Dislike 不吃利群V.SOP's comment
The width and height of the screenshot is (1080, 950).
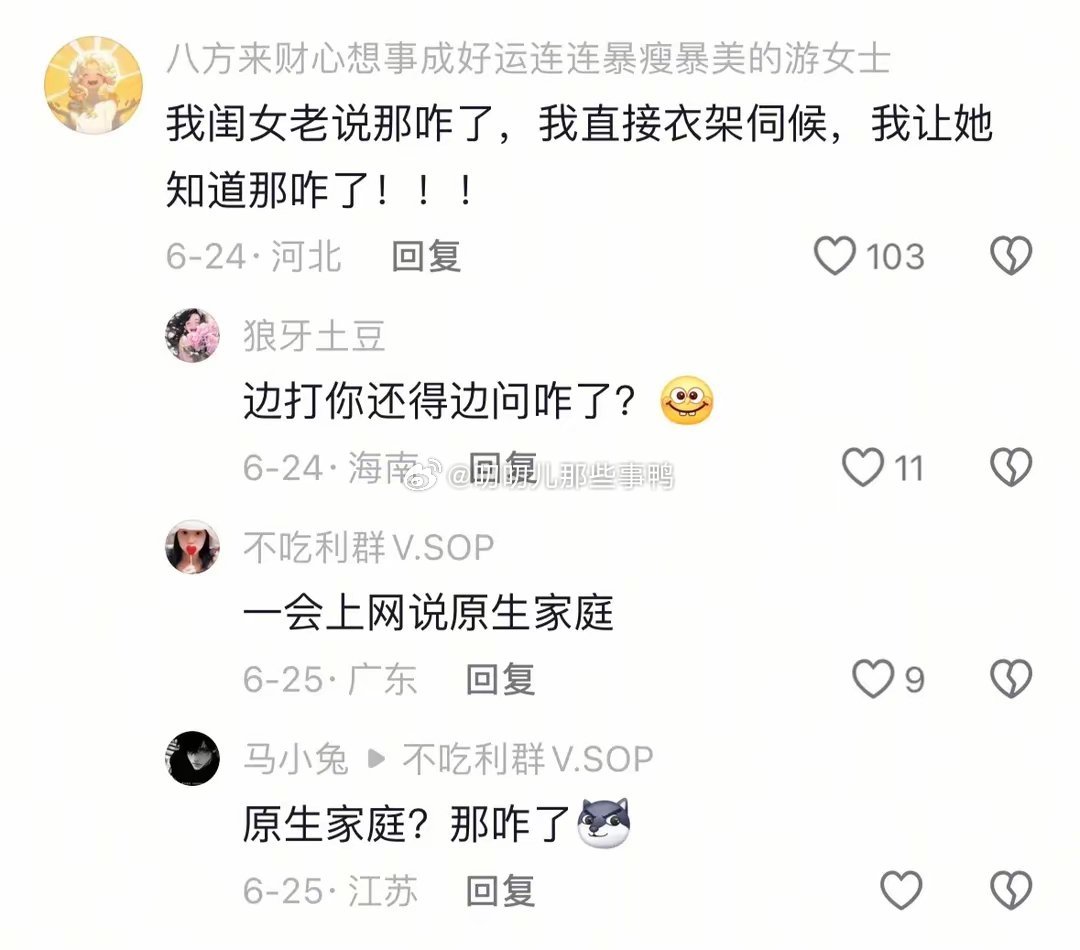tap(1010, 679)
